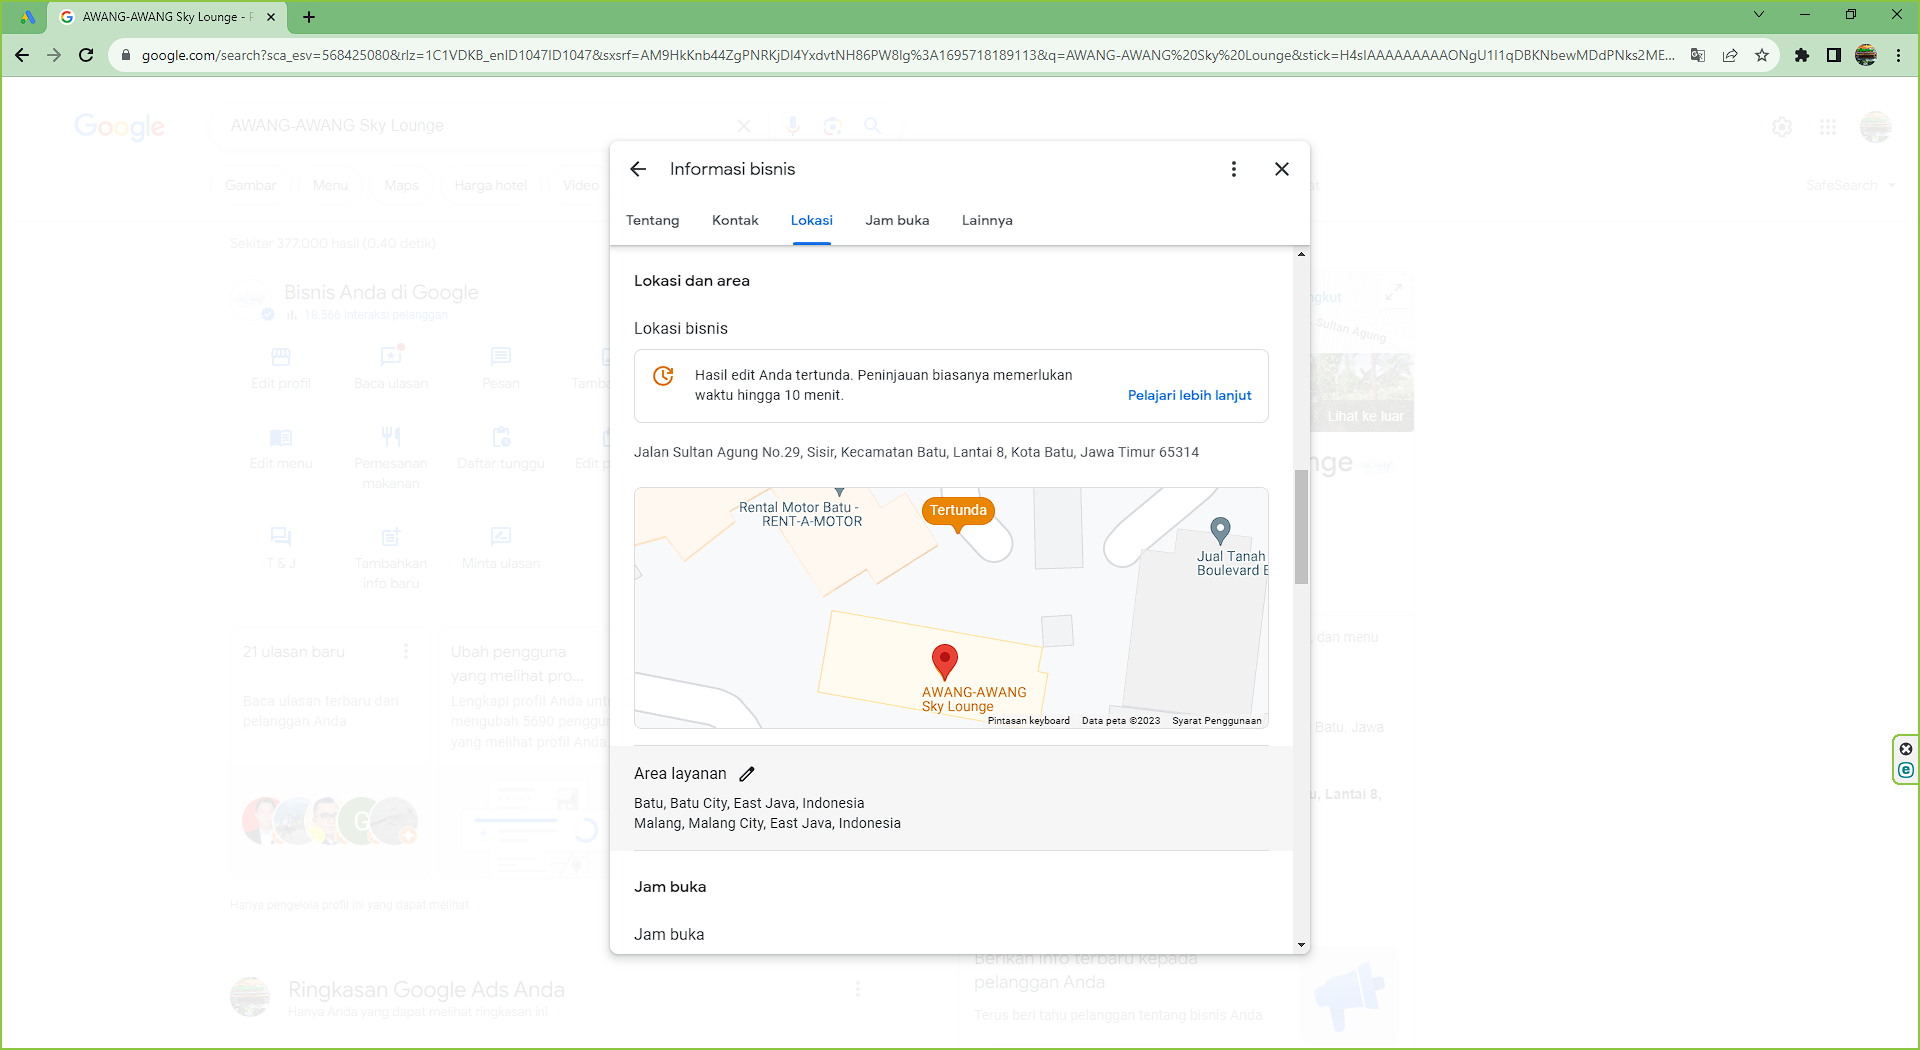Clear the search query with X
1920x1050 pixels.
coord(743,126)
